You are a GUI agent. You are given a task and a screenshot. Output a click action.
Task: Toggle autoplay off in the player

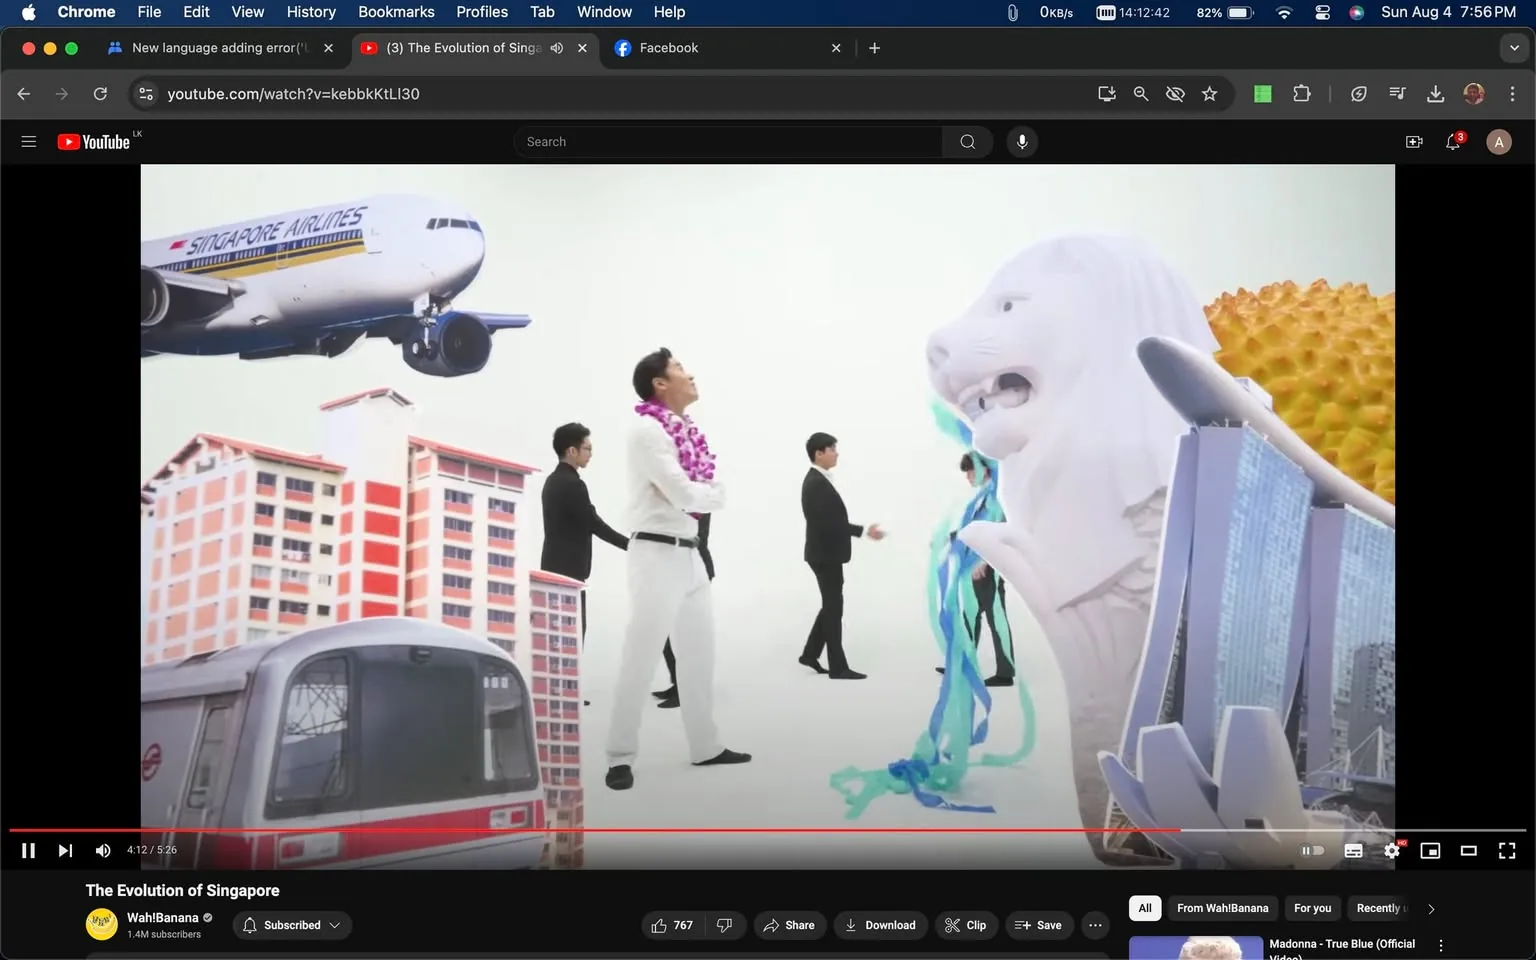coord(1312,850)
